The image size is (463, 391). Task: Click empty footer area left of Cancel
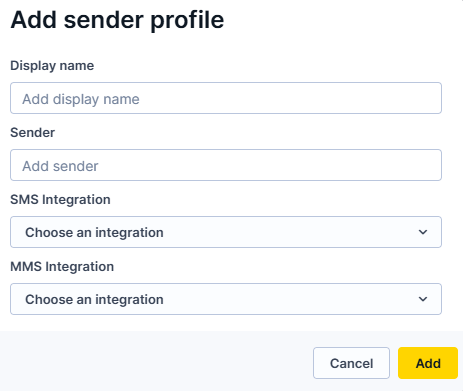tap(157, 363)
